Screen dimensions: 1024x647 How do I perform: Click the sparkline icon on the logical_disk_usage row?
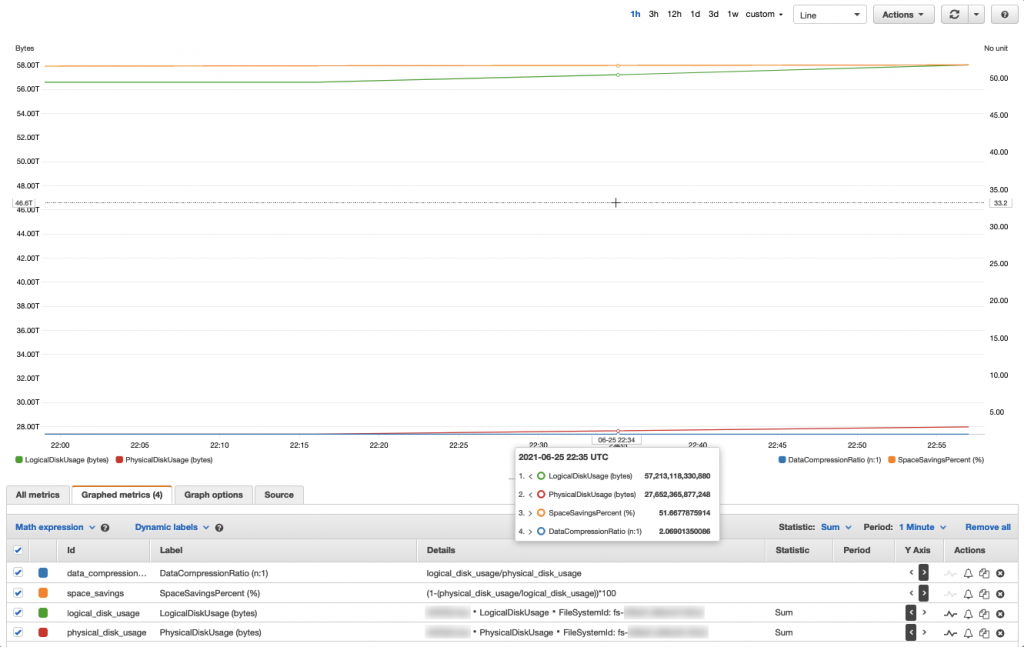pyautogui.click(x=949, y=612)
